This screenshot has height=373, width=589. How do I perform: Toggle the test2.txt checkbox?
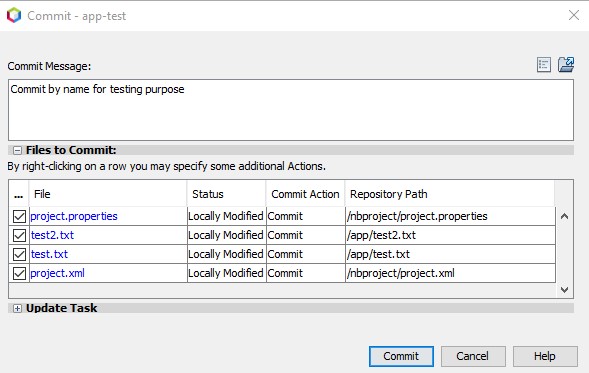(x=19, y=236)
